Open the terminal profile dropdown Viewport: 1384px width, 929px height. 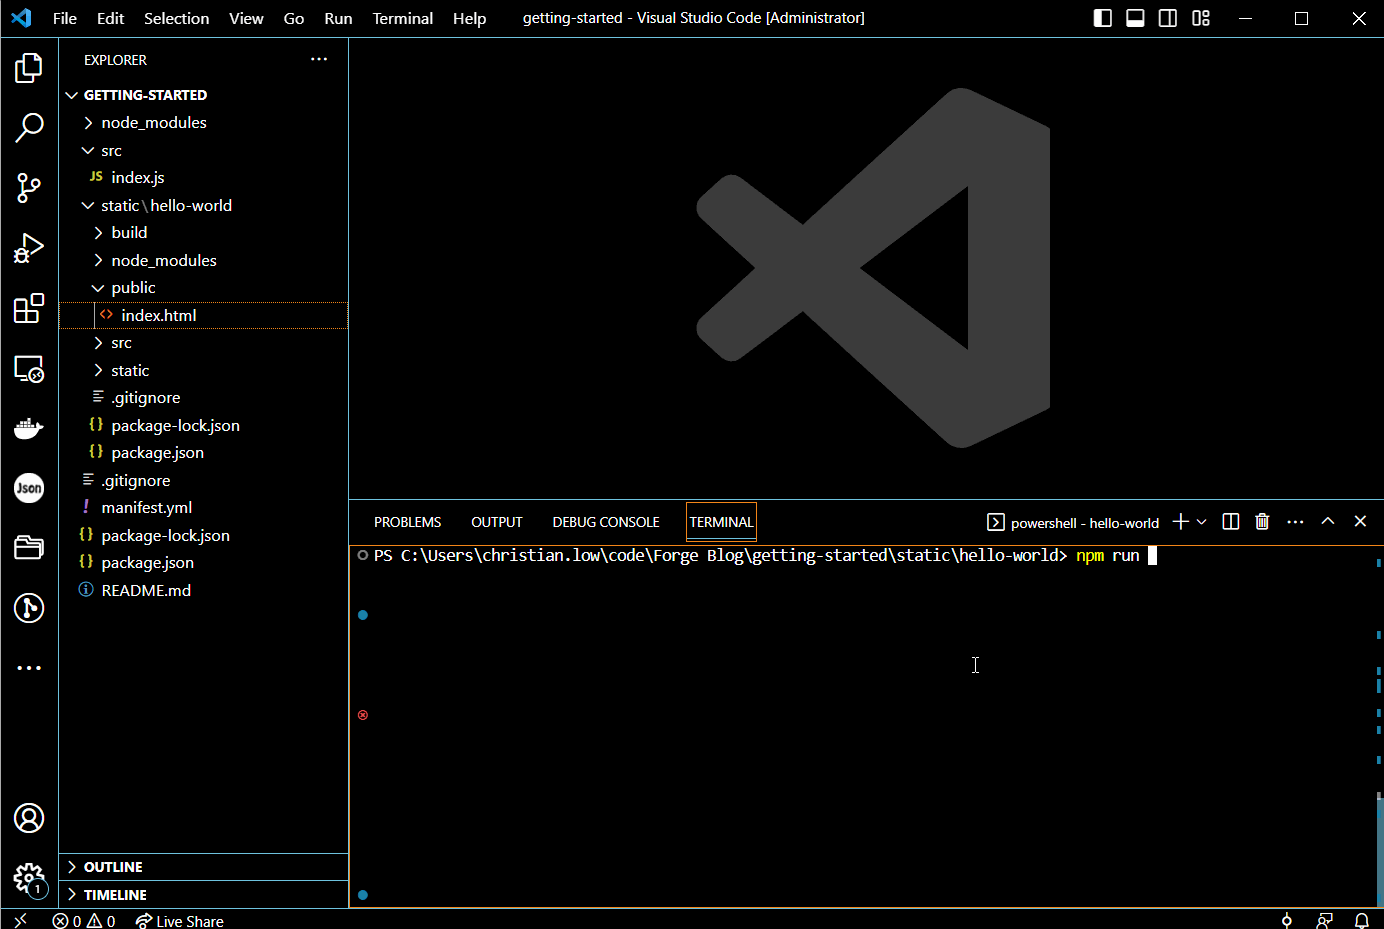(1203, 521)
